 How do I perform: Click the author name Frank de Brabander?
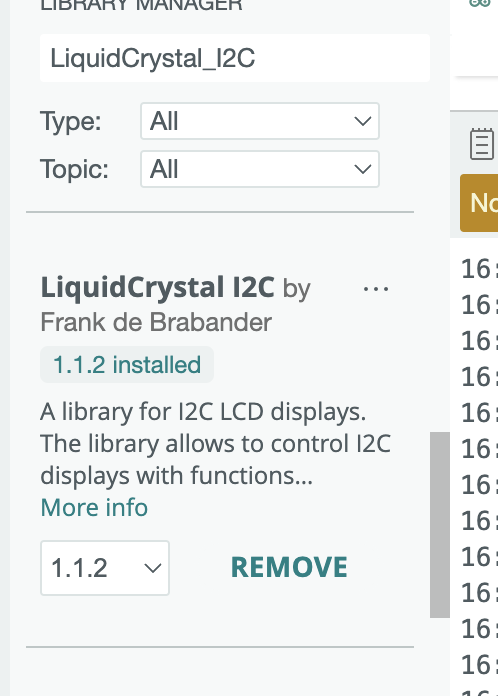coord(156,322)
